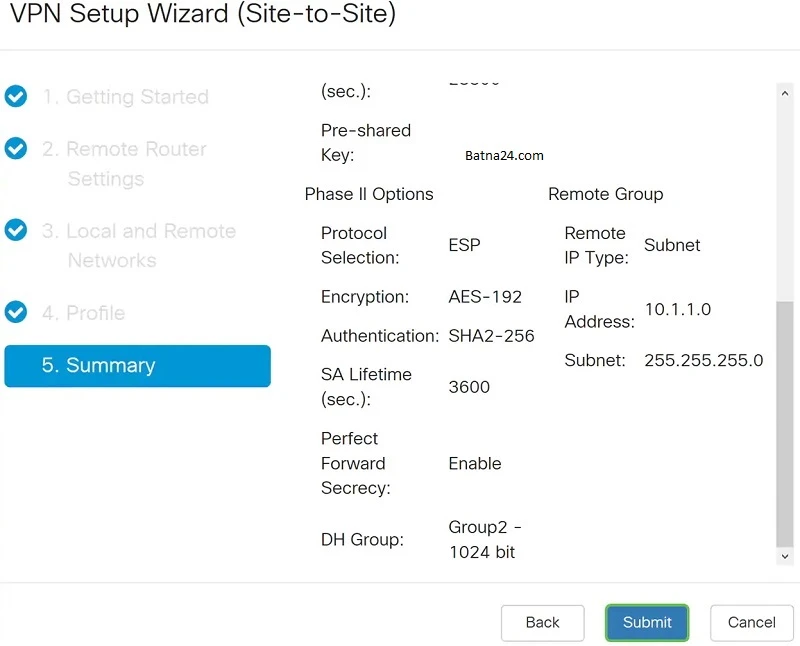This screenshot has height=646, width=800.
Task: Click the Back button
Action: coord(542,622)
